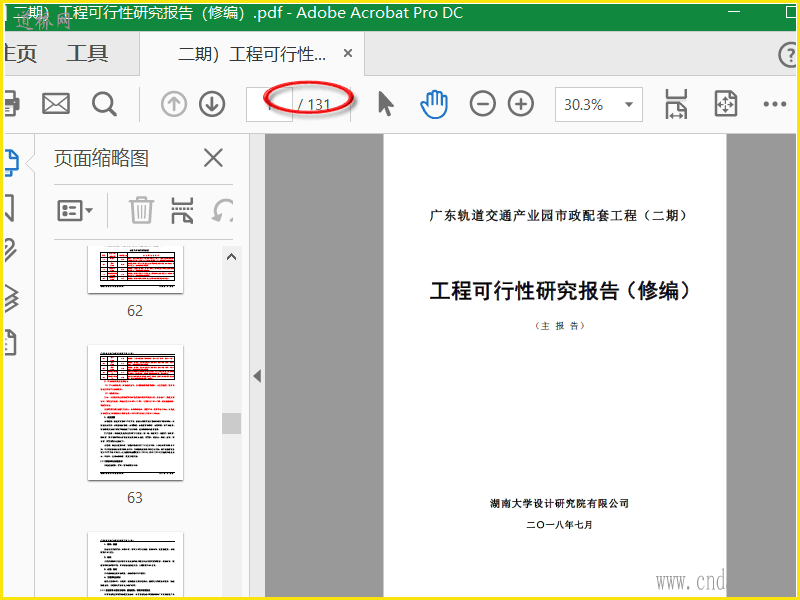Screen dimensions: 800x600
Task: Open layers sidebar icon
Action: click(x=11, y=298)
